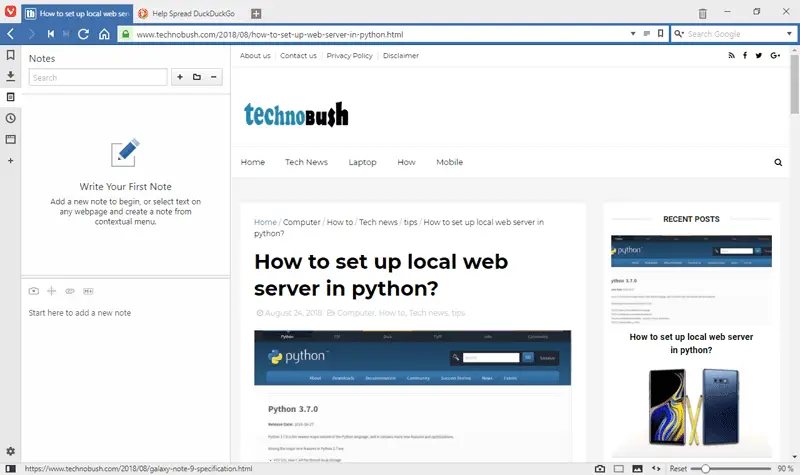The image size is (800, 475).
Task: Add screenshot to note with camera
Action: click(x=34, y=291)
